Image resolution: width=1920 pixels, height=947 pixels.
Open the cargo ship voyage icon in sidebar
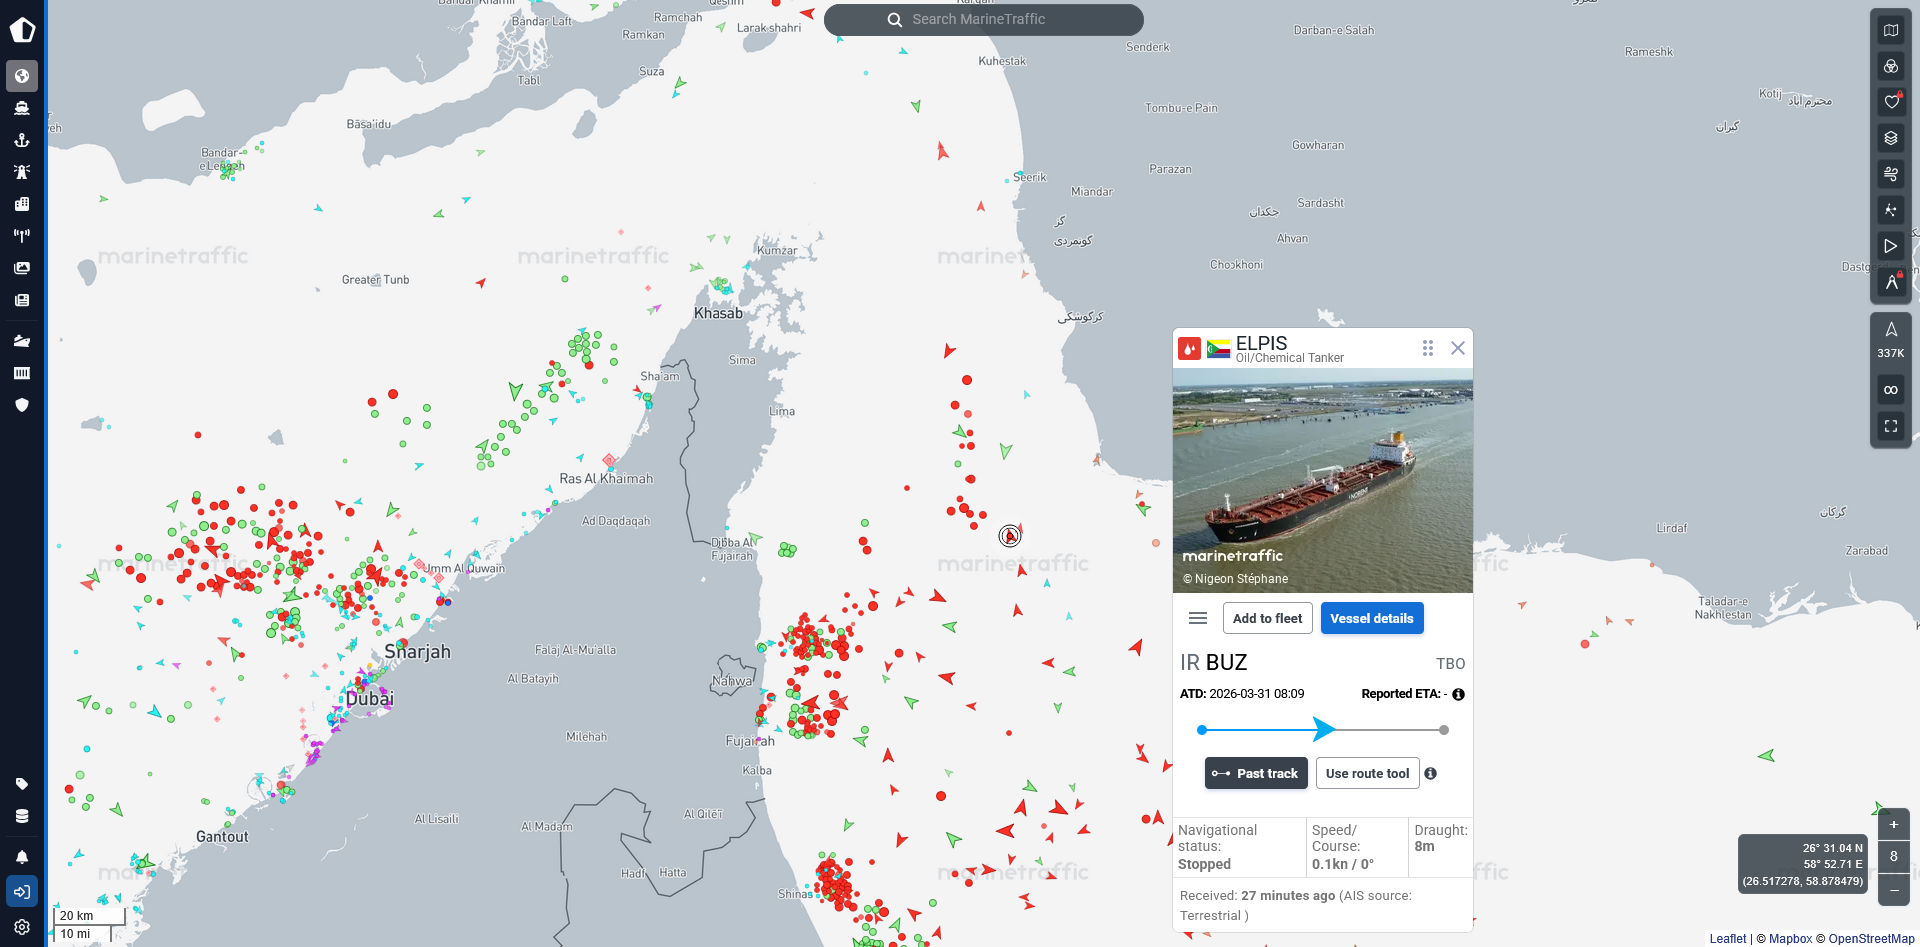coord(22,341)
